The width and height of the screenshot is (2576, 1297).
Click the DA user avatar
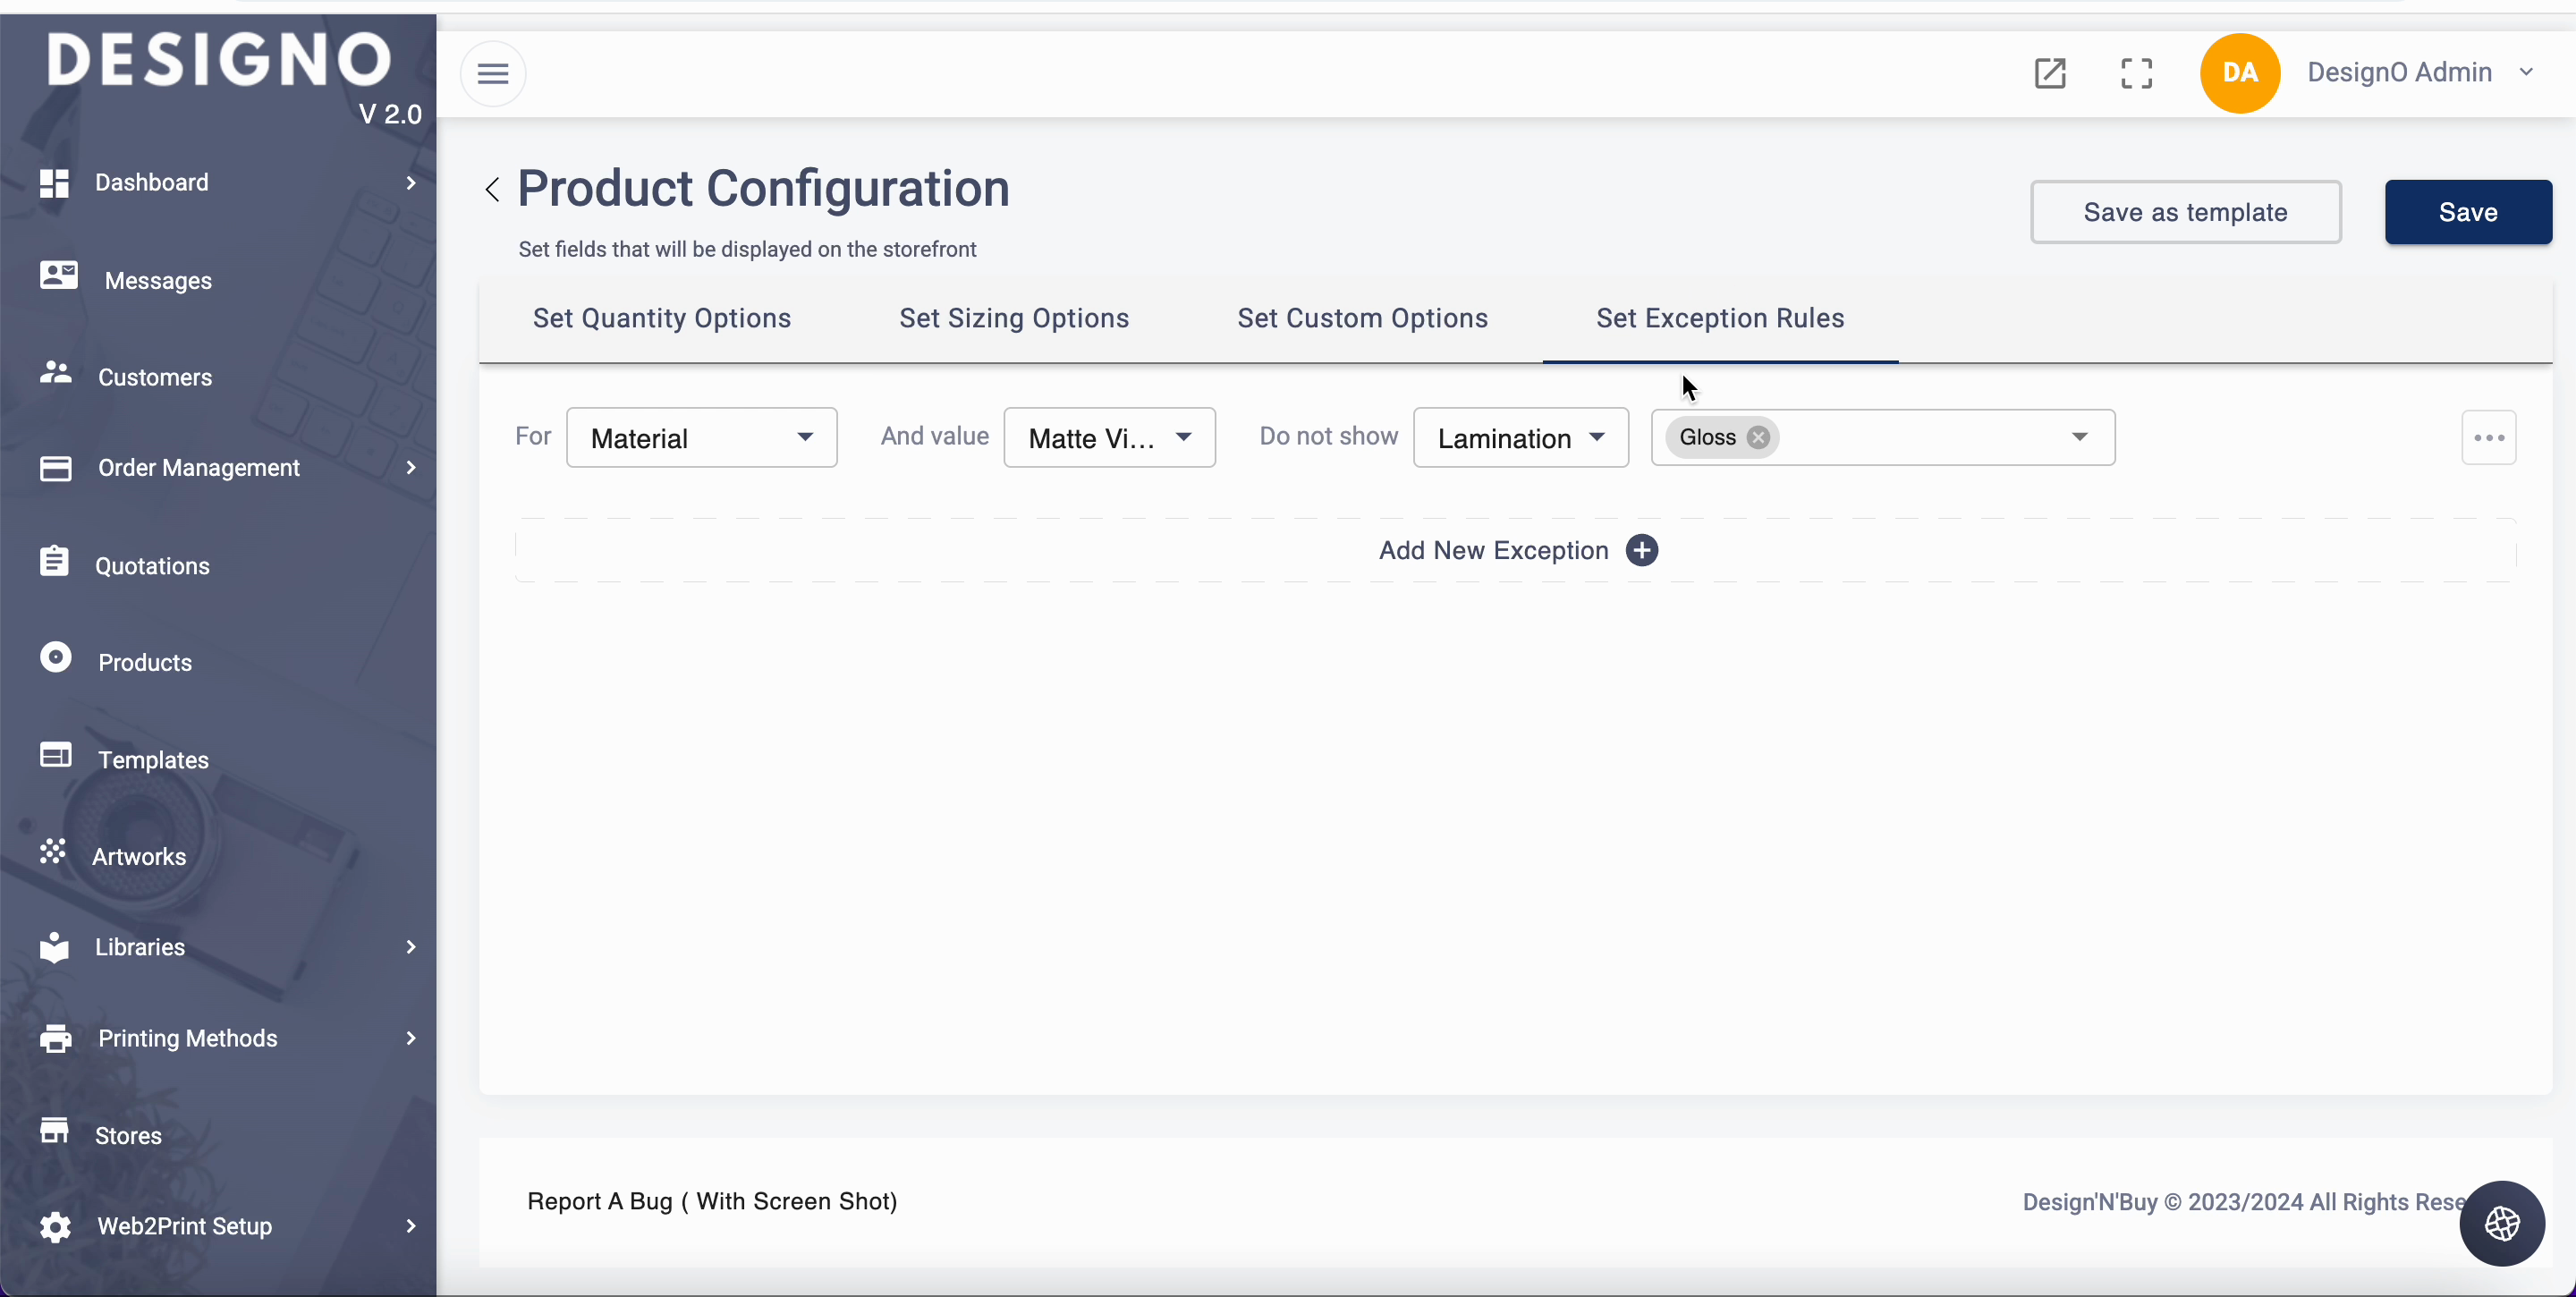point(2239,73)
